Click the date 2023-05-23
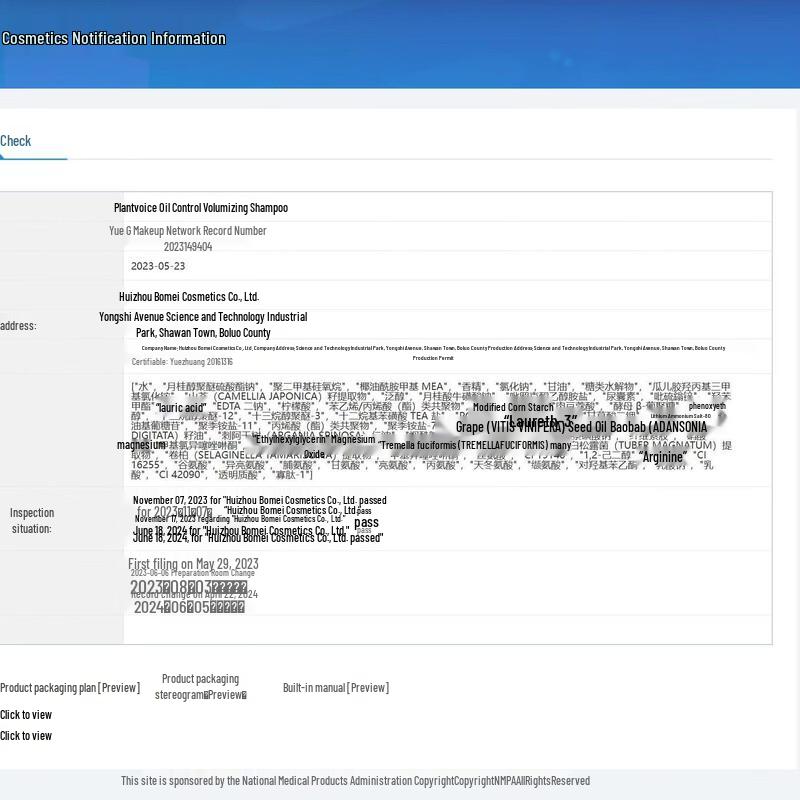Screen dimensions: 800x800 pyautogui.click(x=158, y=266)
